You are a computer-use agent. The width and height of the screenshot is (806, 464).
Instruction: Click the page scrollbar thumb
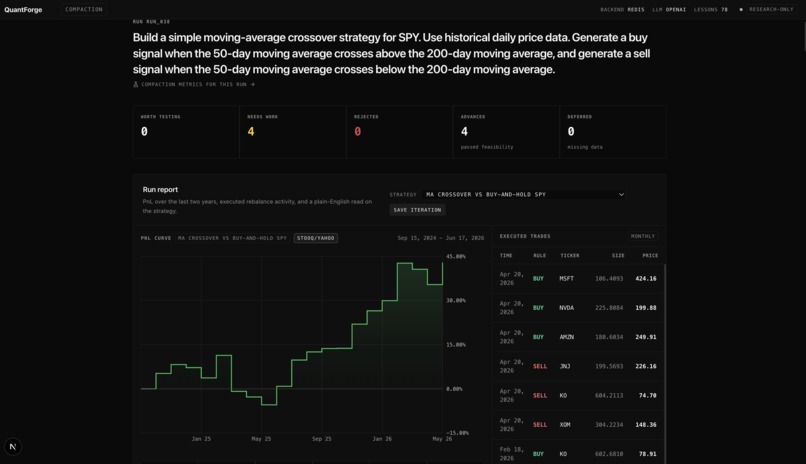(x=804, y=36)
